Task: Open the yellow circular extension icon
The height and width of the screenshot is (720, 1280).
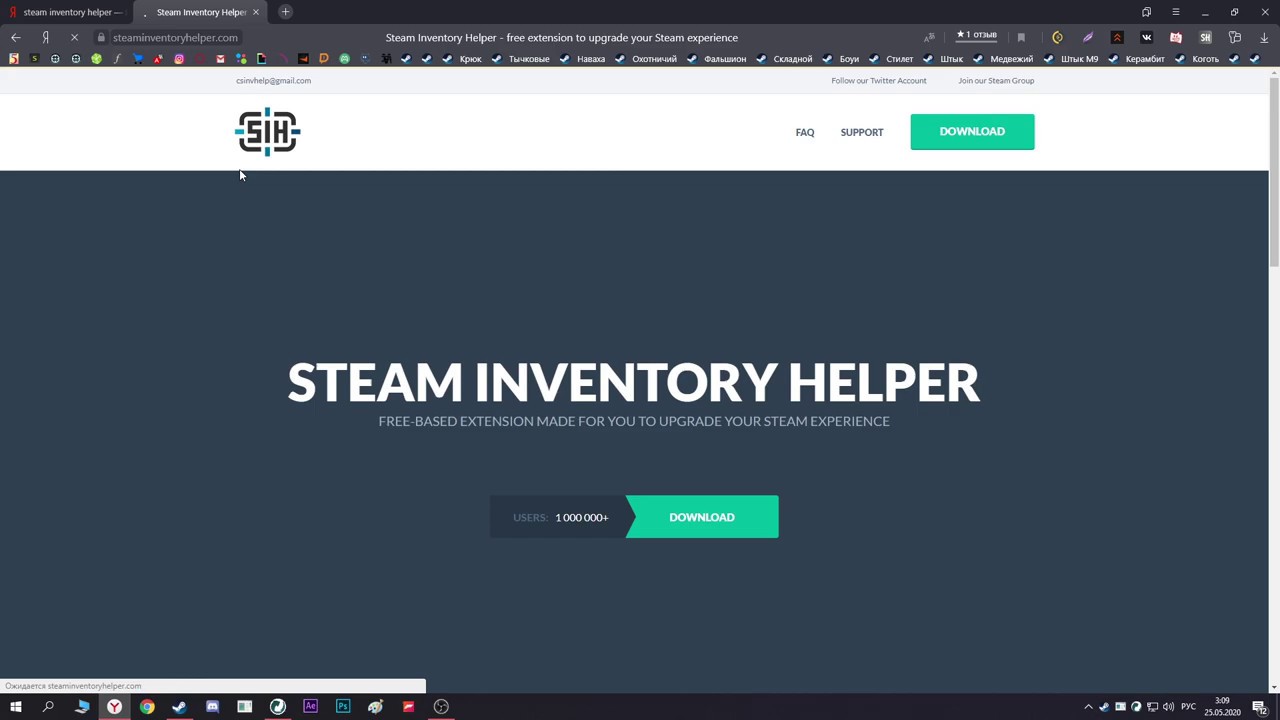Action: point(1058,37)
